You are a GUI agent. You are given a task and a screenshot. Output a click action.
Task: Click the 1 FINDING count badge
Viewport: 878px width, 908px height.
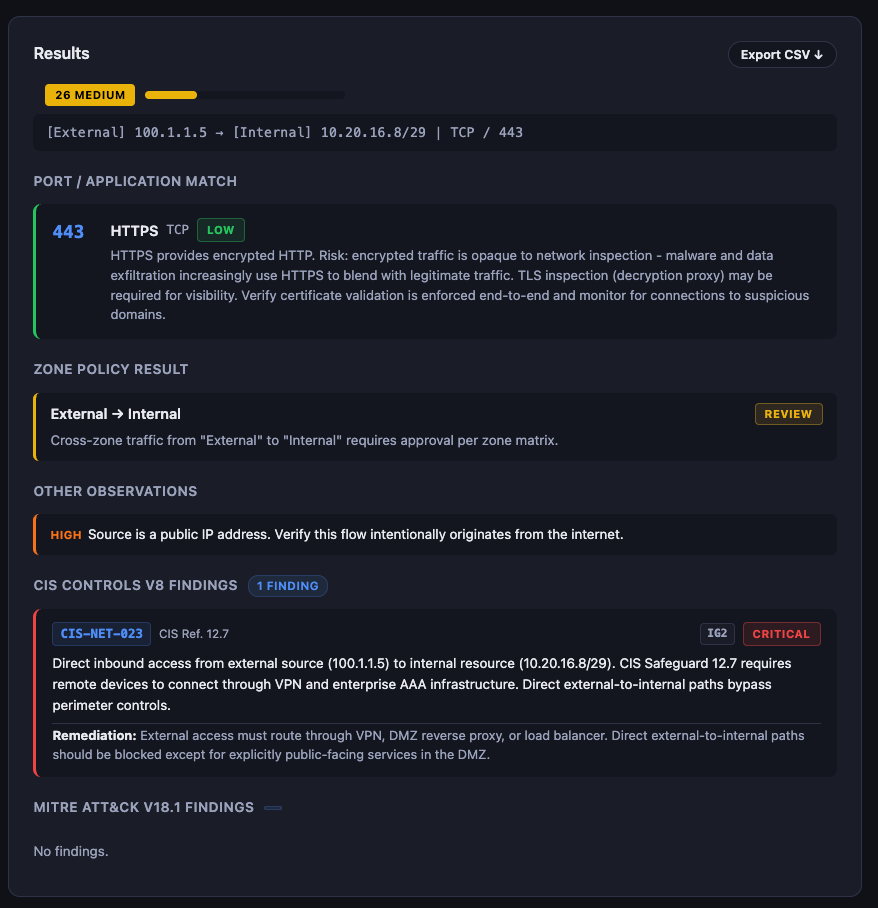[287, 586]
